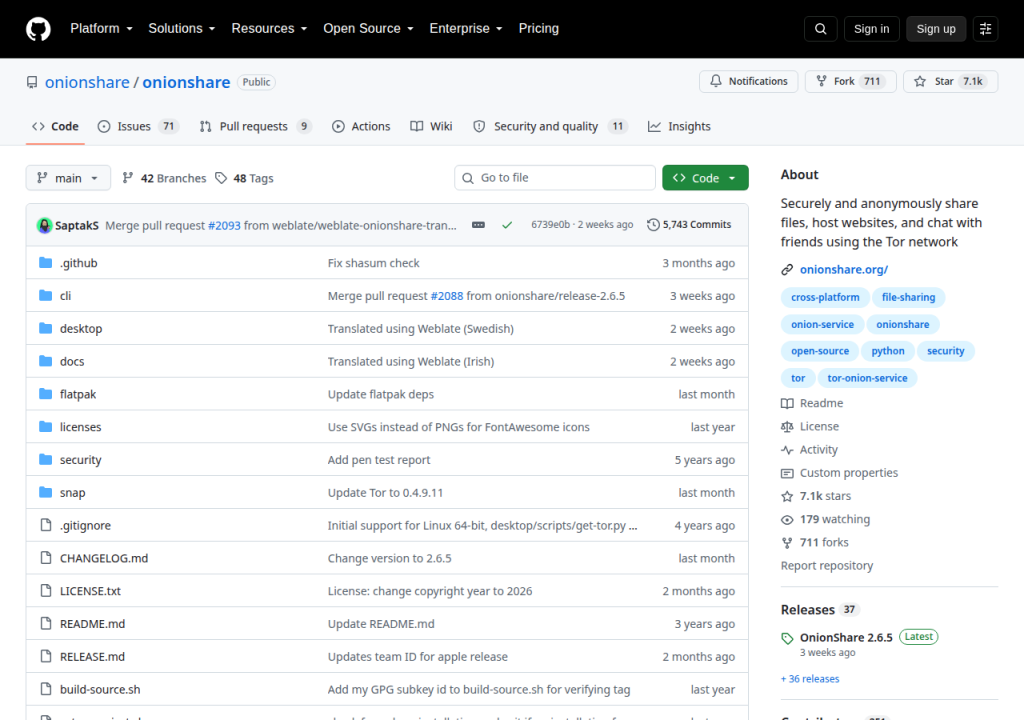Open the Pricing link
The width and height of the screenshot is (1024, 720).
click(x=539, y=29)
